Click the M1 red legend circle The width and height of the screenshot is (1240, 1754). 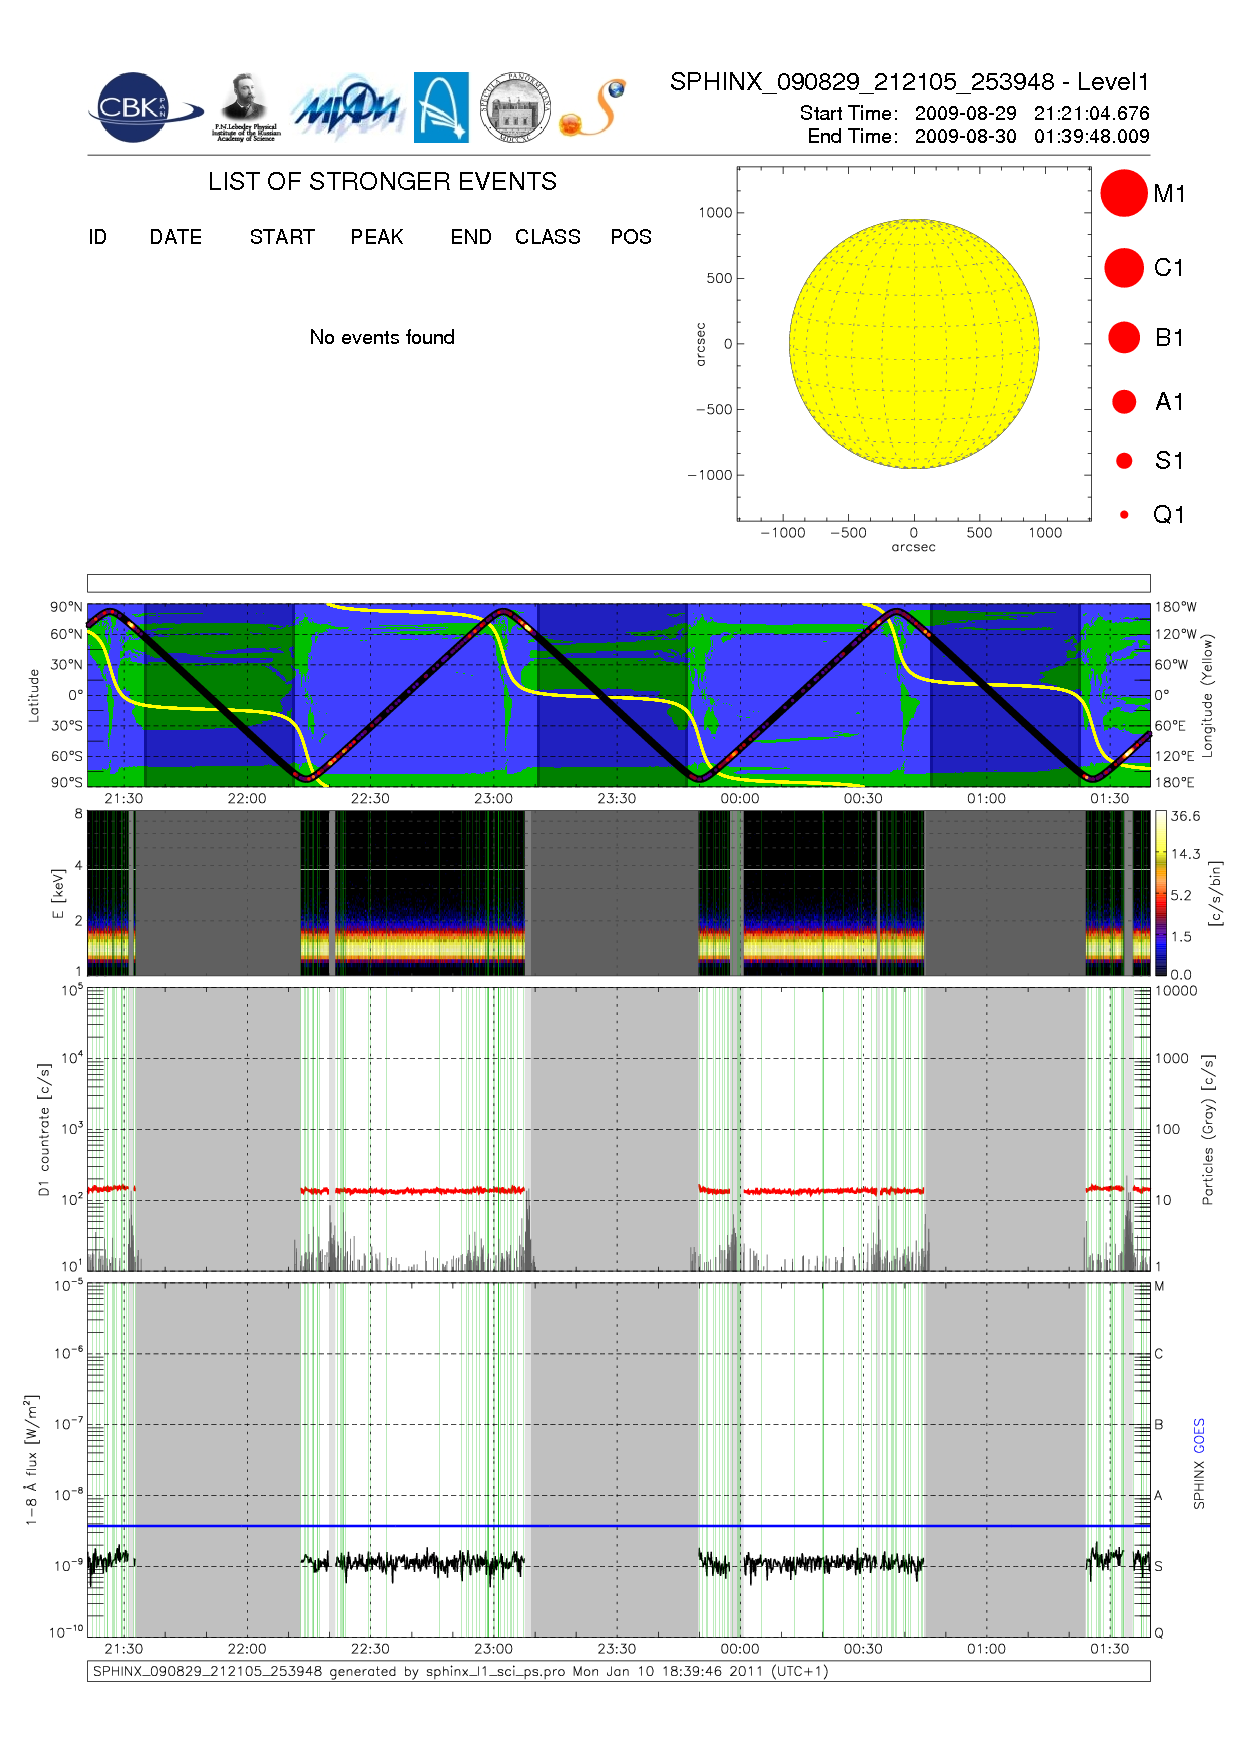coord(1124,193)
